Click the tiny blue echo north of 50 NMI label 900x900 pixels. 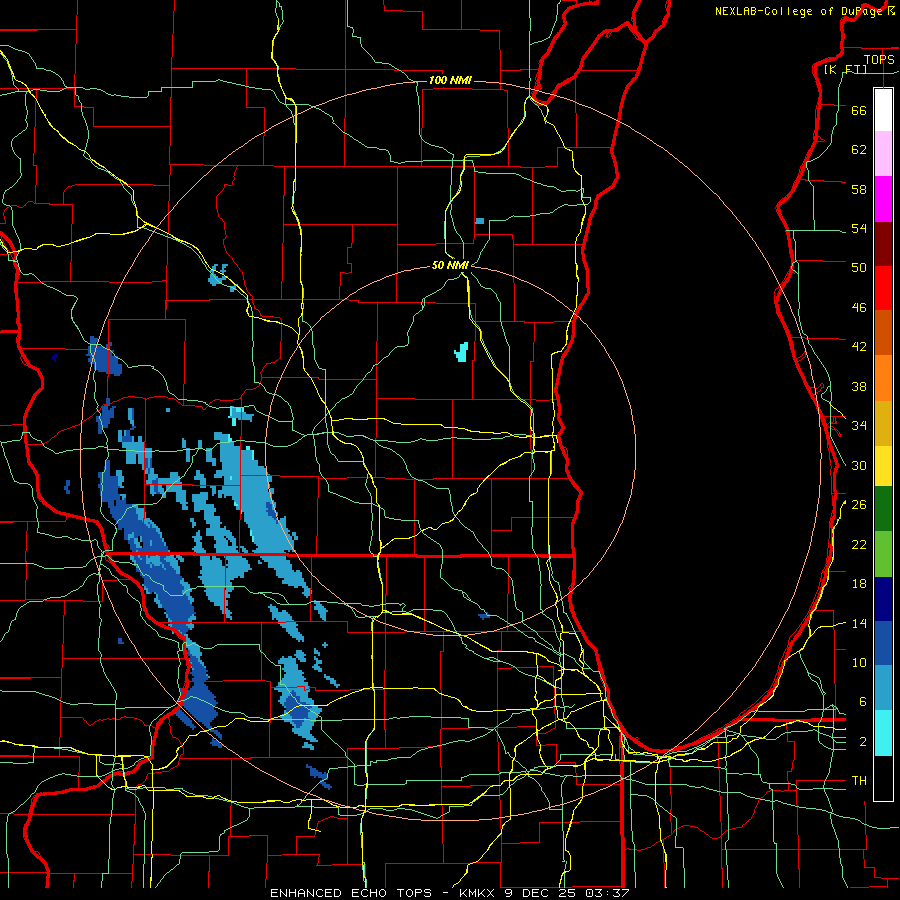point(479,221)
